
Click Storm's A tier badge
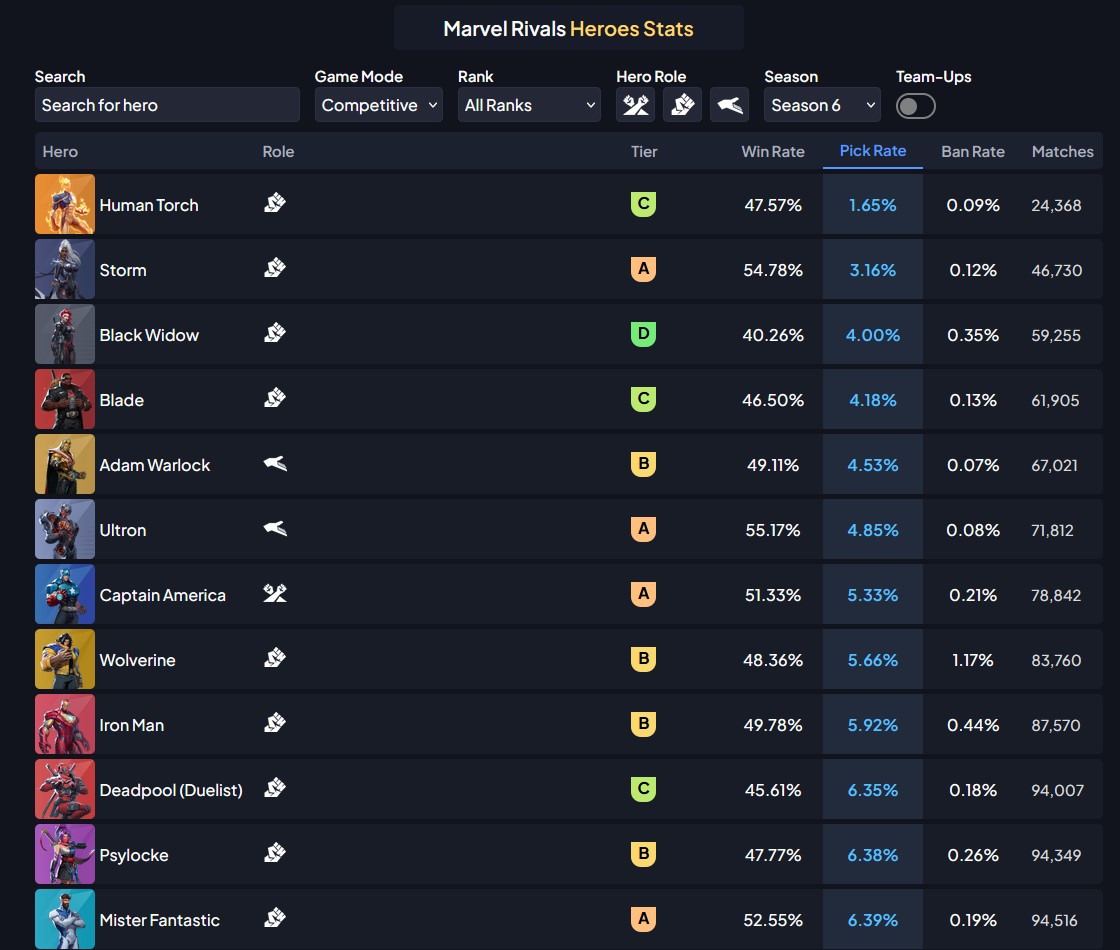644,269
